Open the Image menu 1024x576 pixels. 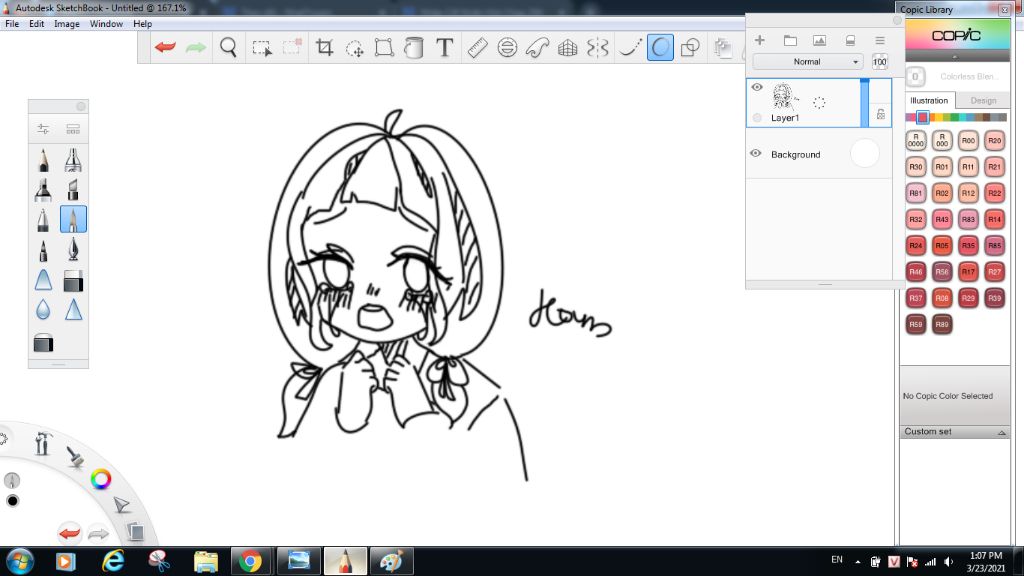click(67, 24)
